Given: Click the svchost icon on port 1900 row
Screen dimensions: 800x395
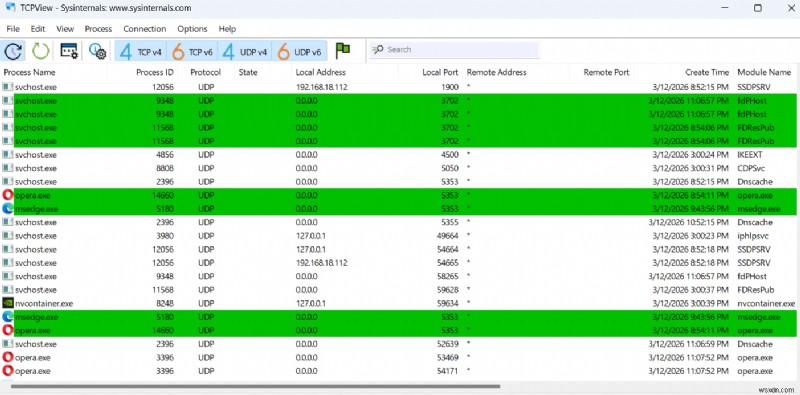Looking at the screenshot, I should click(x=8, y=87).
